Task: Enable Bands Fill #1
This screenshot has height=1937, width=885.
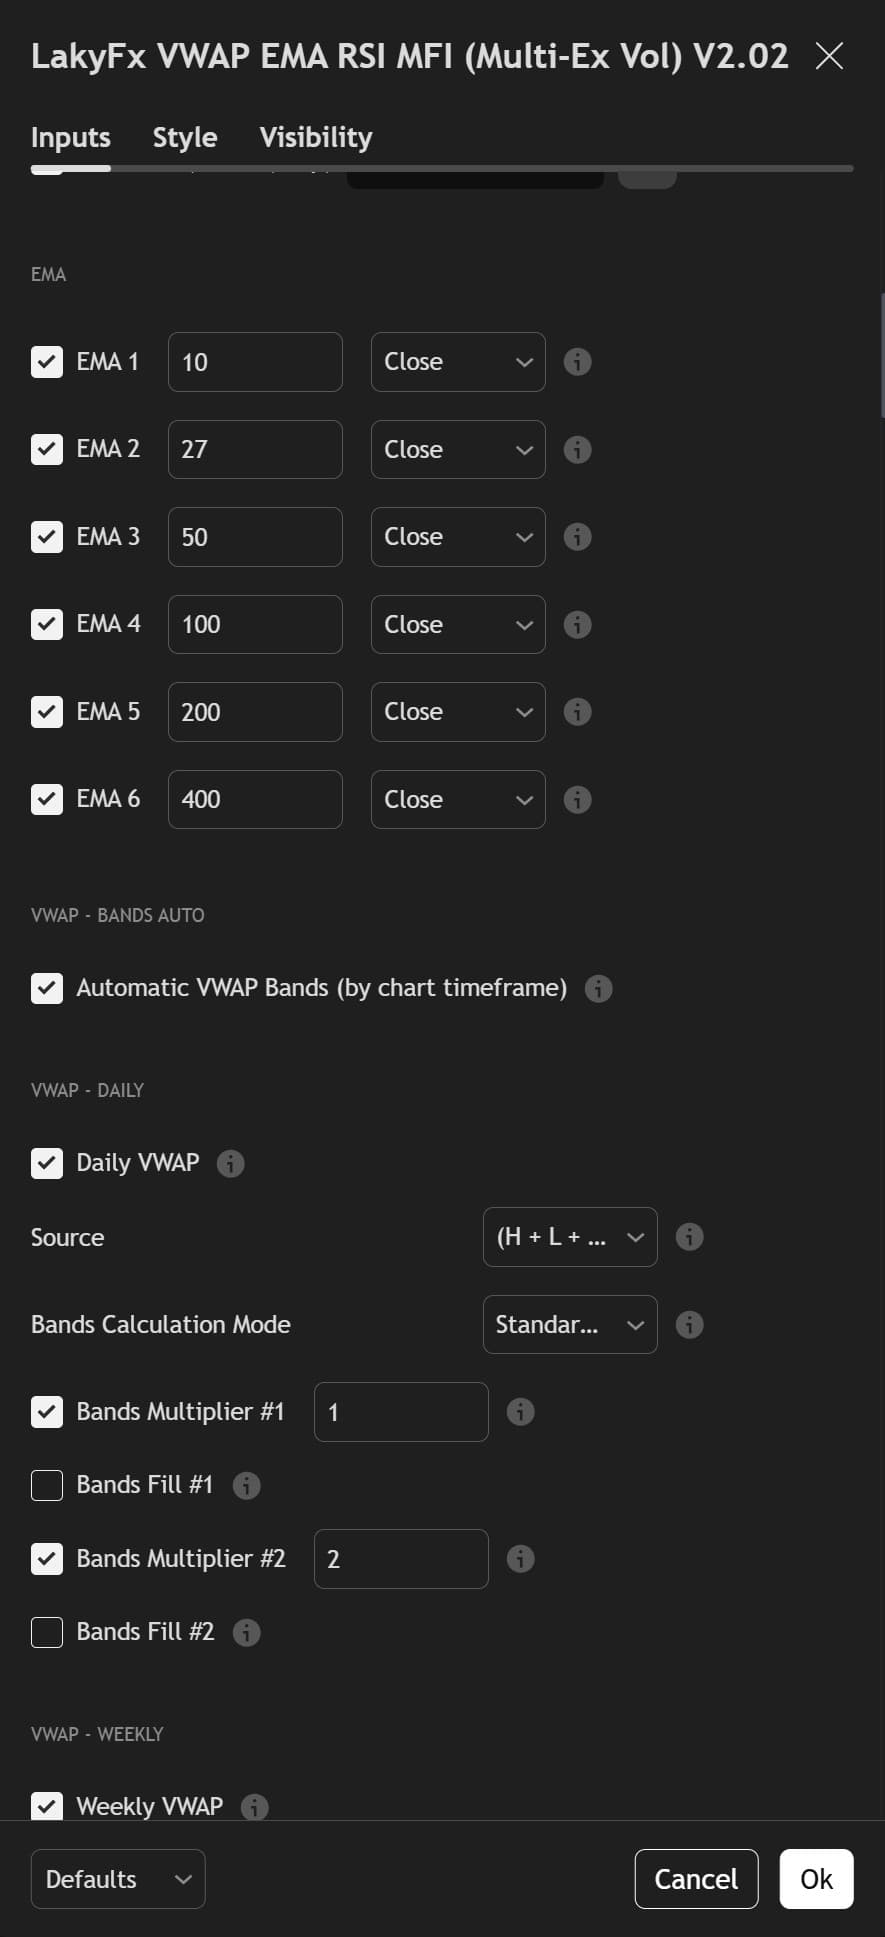Action: coord(47,1485)
